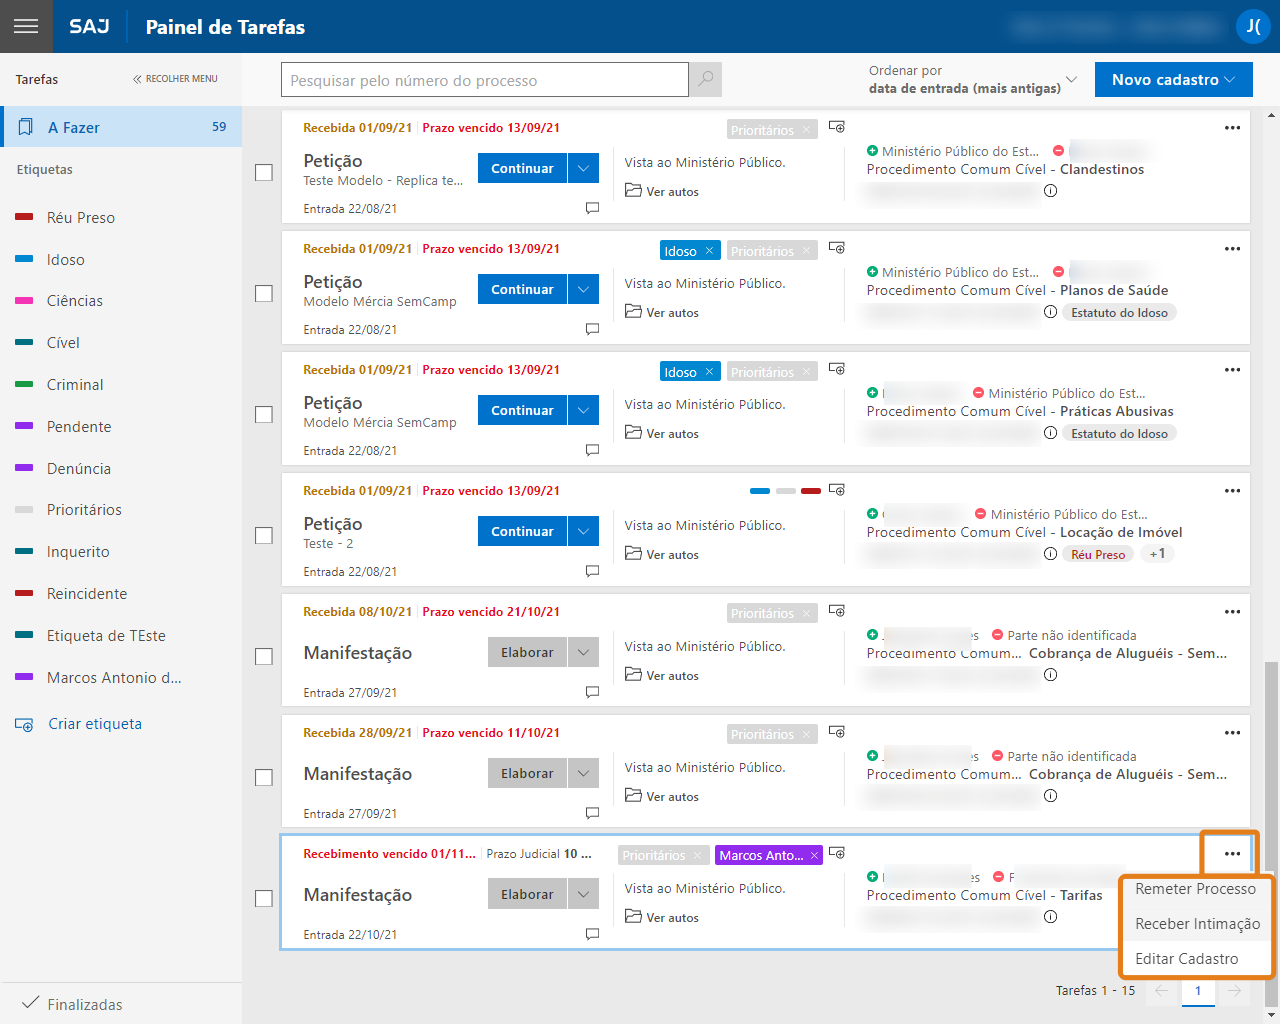Select checkbox for Clandestinos task
1280x1024 pixels.
[264, 172]
